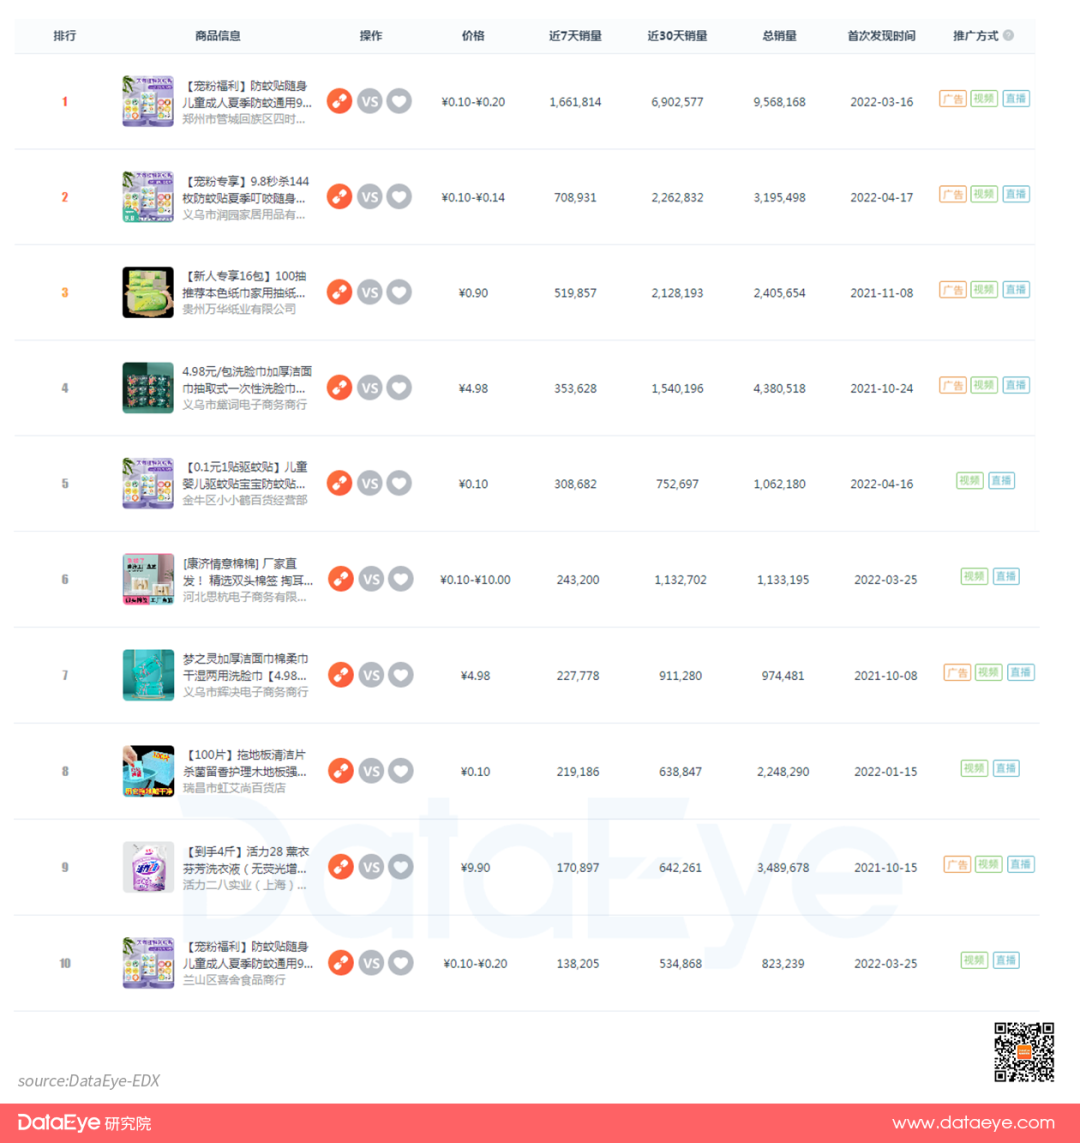Click heart icon in rank 6 row
Screen dimensions: 1080x1143
click(x=401, y=579)
